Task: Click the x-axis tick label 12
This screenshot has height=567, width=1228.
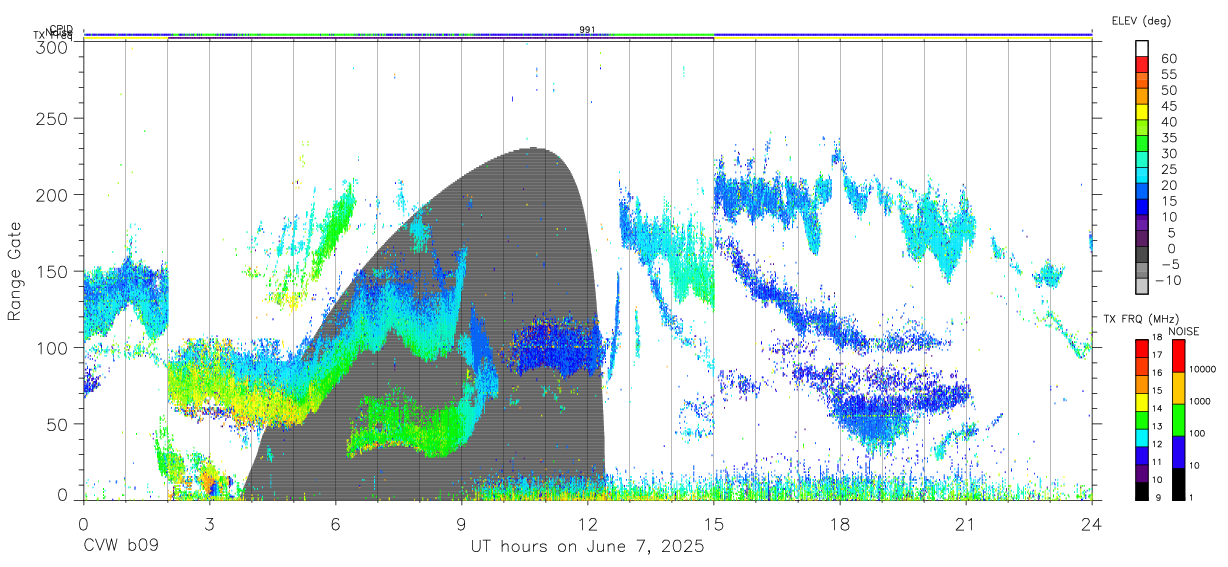Action: pyautogui.click(x=588, y=523)
